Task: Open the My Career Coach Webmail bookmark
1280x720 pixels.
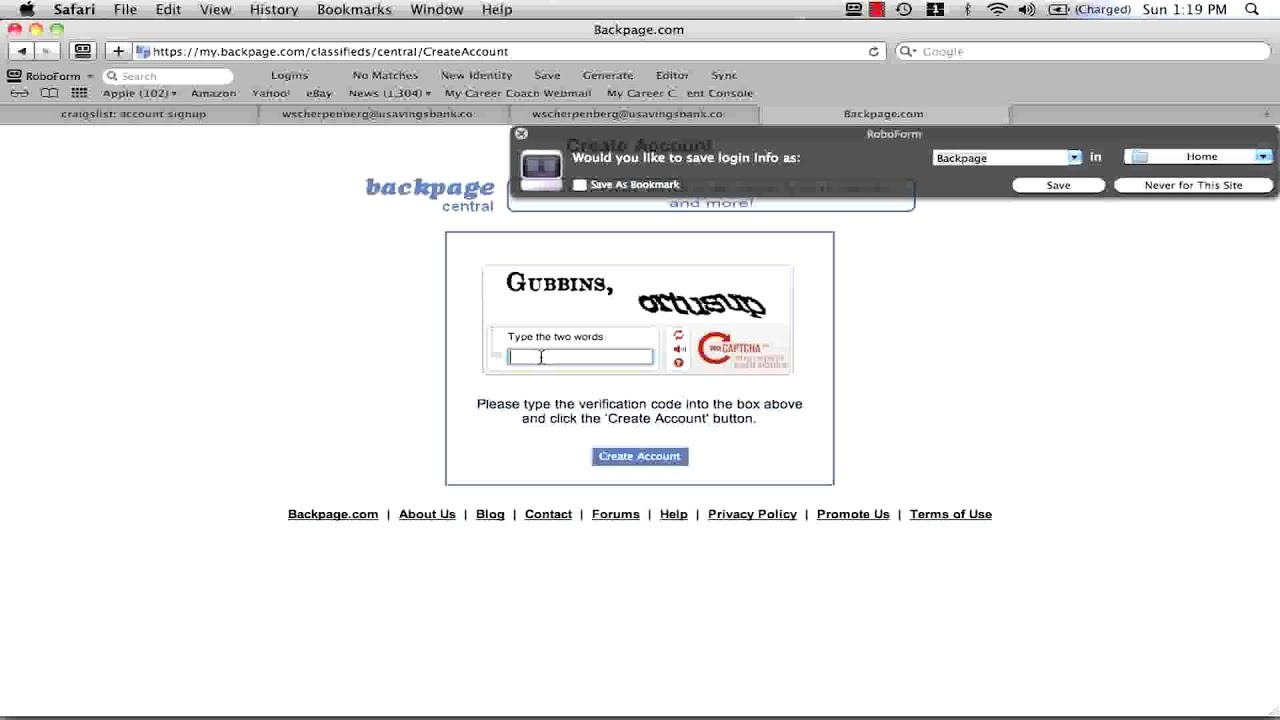Action: click(x=518, y=93)
